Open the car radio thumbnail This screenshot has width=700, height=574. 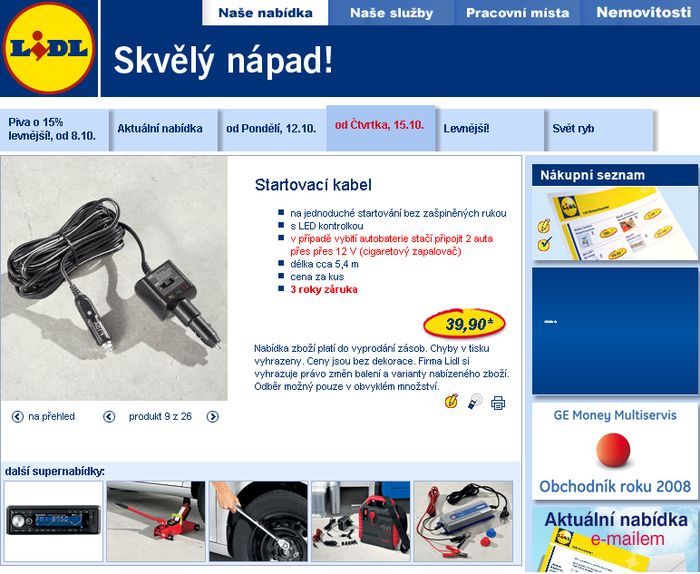point(53,521)
